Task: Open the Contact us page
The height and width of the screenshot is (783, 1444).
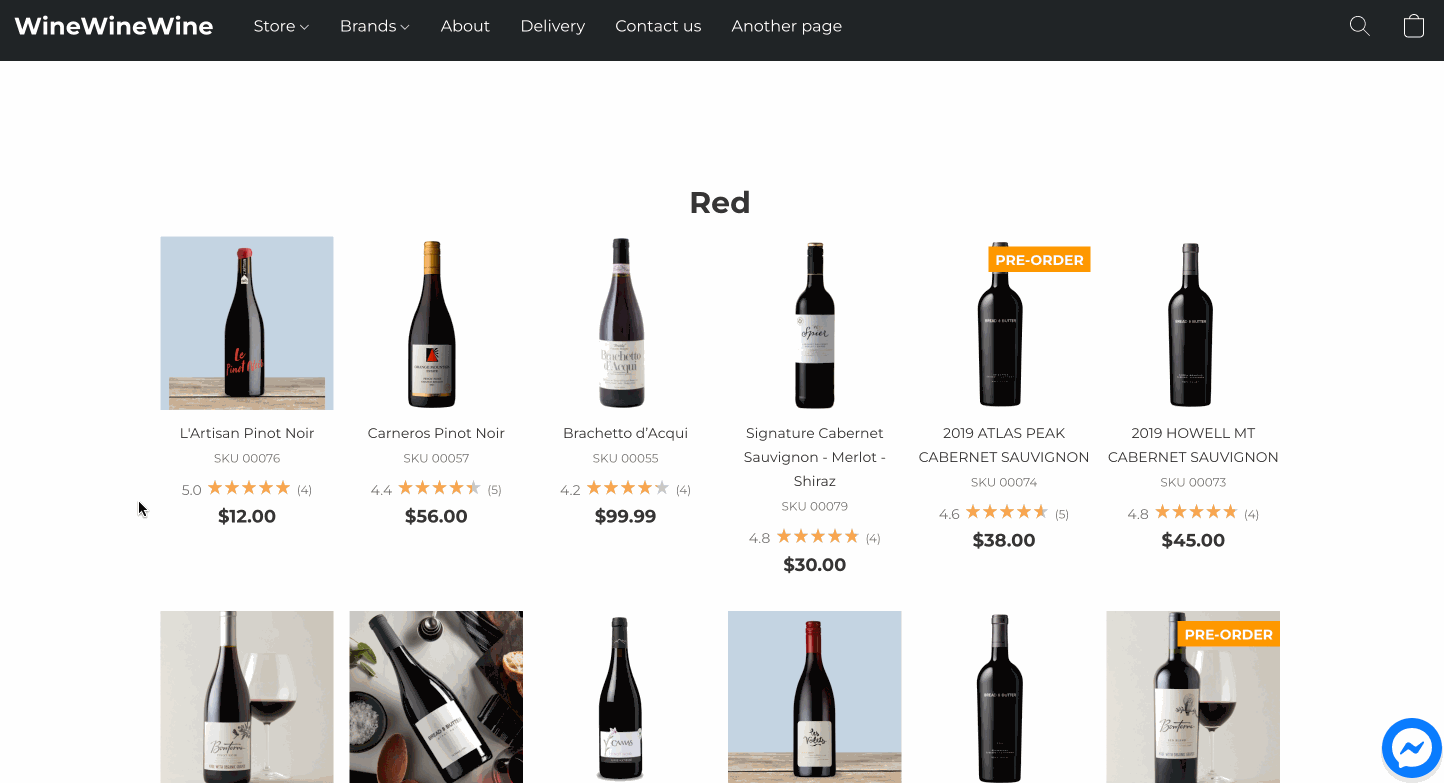Action: pos(658,26)
